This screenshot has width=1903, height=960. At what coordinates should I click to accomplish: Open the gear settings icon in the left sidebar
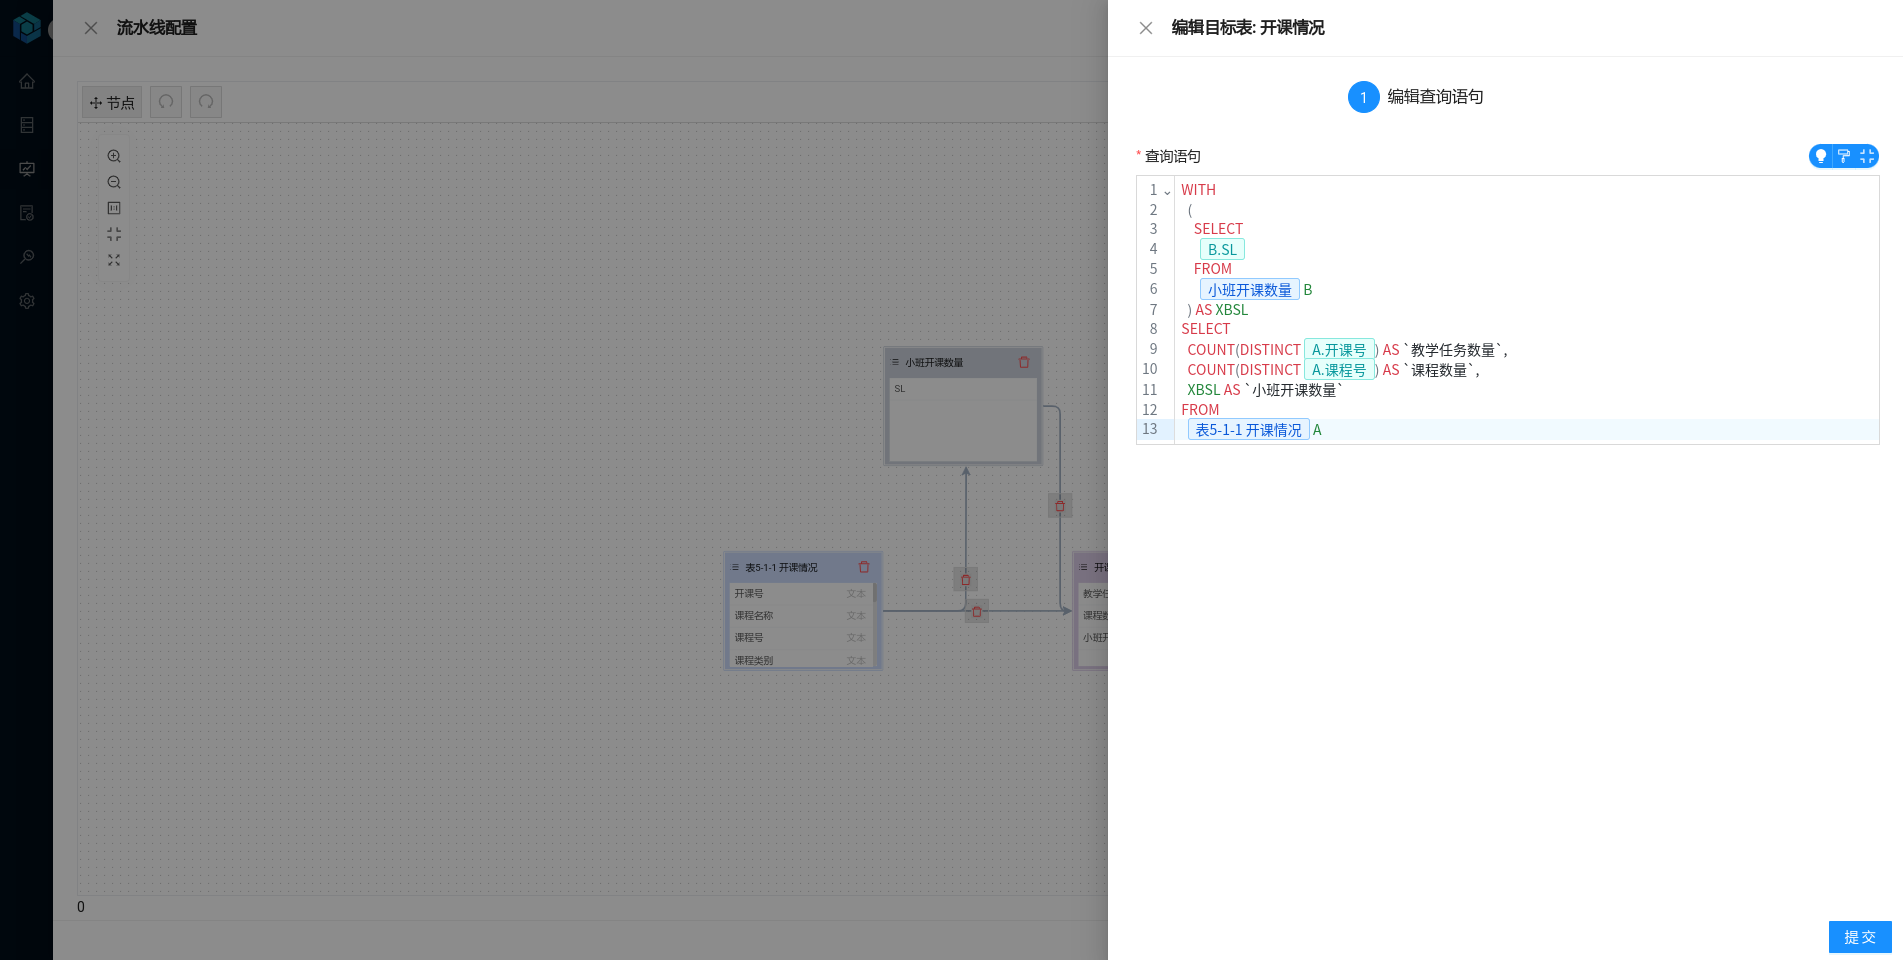(27, 301)
